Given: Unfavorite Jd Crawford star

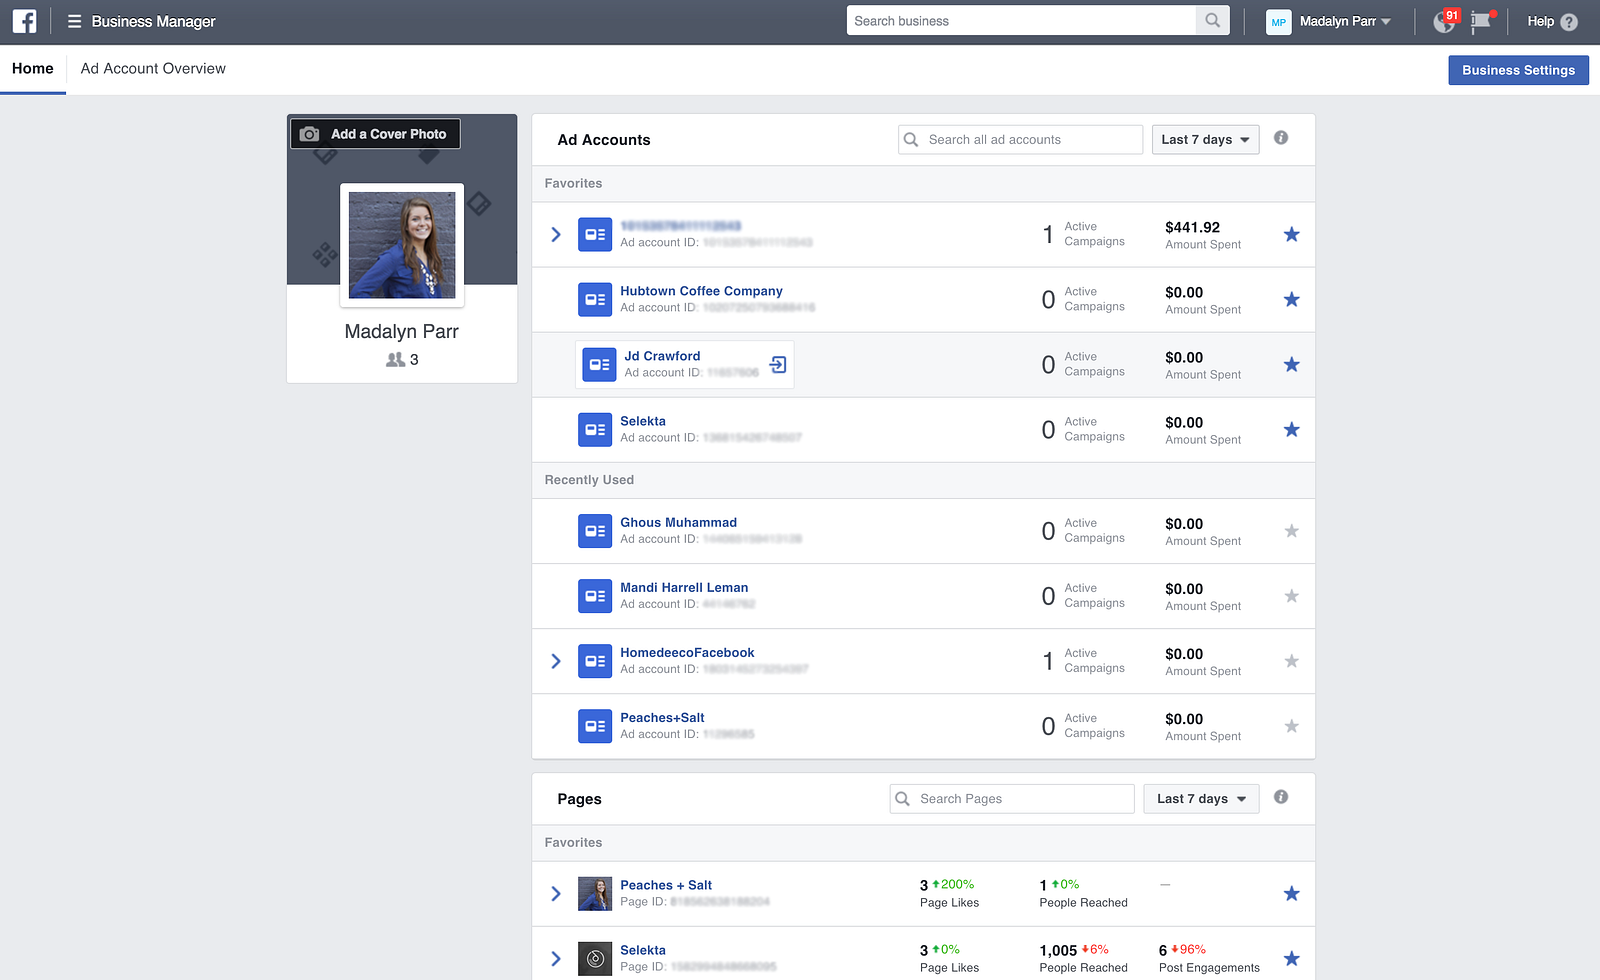Looking at the screenshot, I should (x=1292, y=365).
